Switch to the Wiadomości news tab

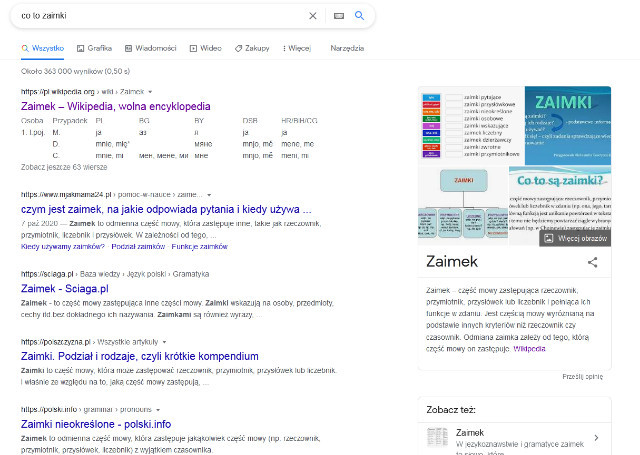click(150, 48)
